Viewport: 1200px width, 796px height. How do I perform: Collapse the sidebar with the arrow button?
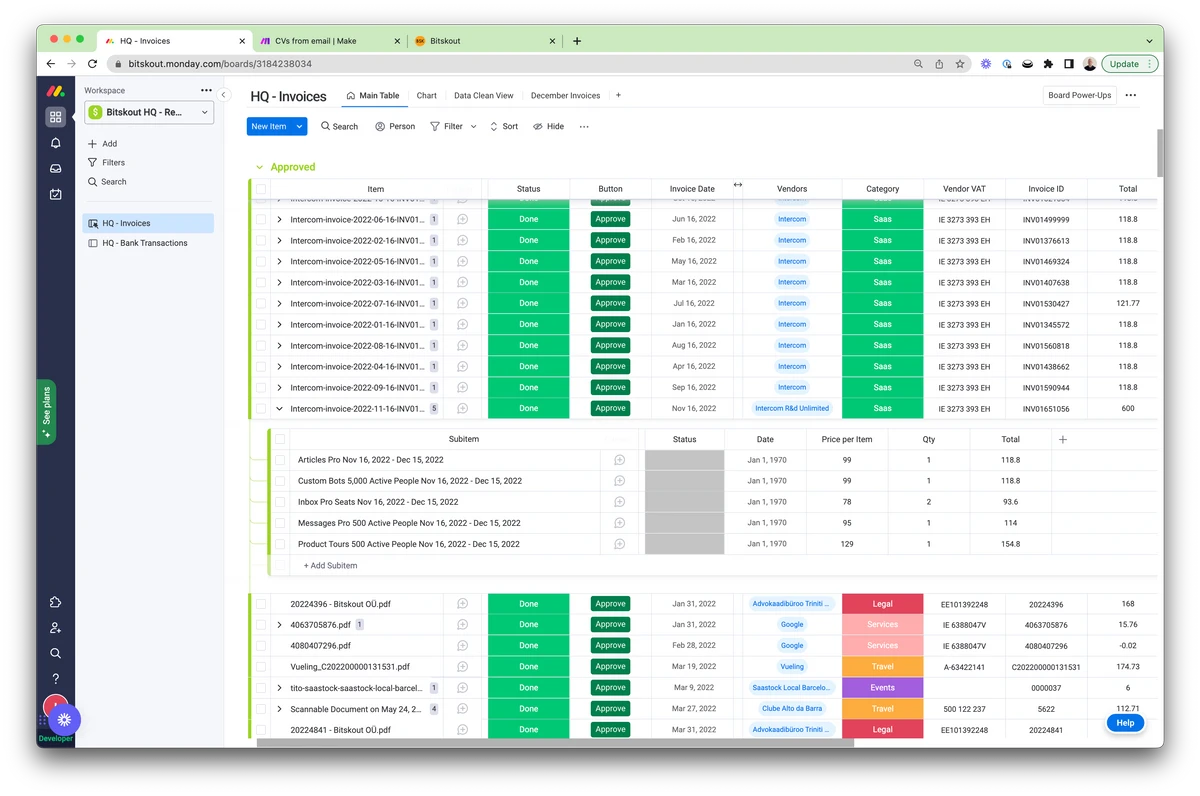point(224,95)
